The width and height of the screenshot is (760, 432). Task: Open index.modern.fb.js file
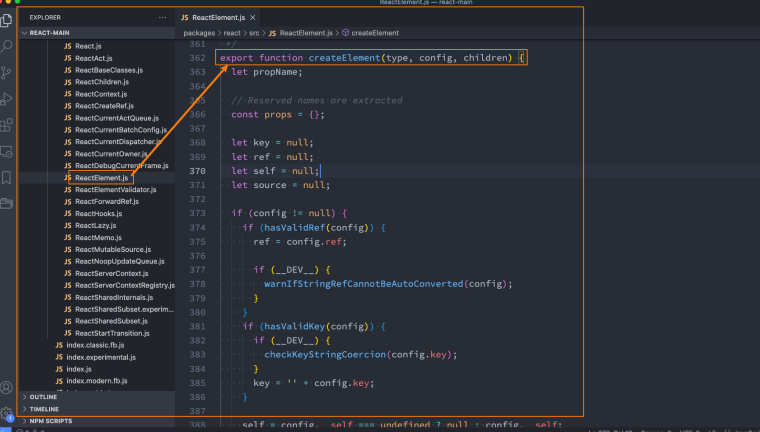pos(96,381)
